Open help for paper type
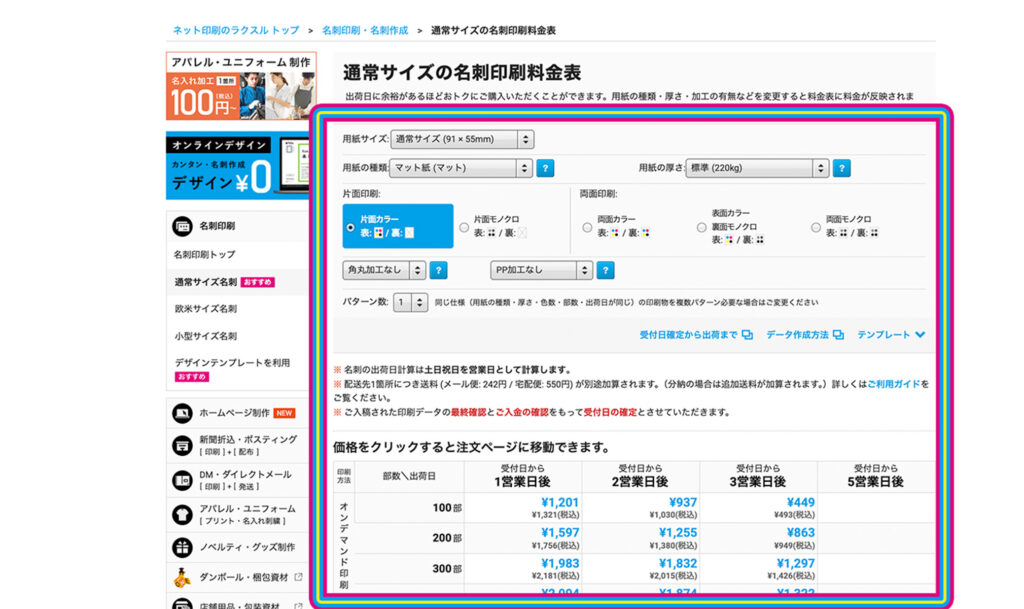 [x=545, y=168]
